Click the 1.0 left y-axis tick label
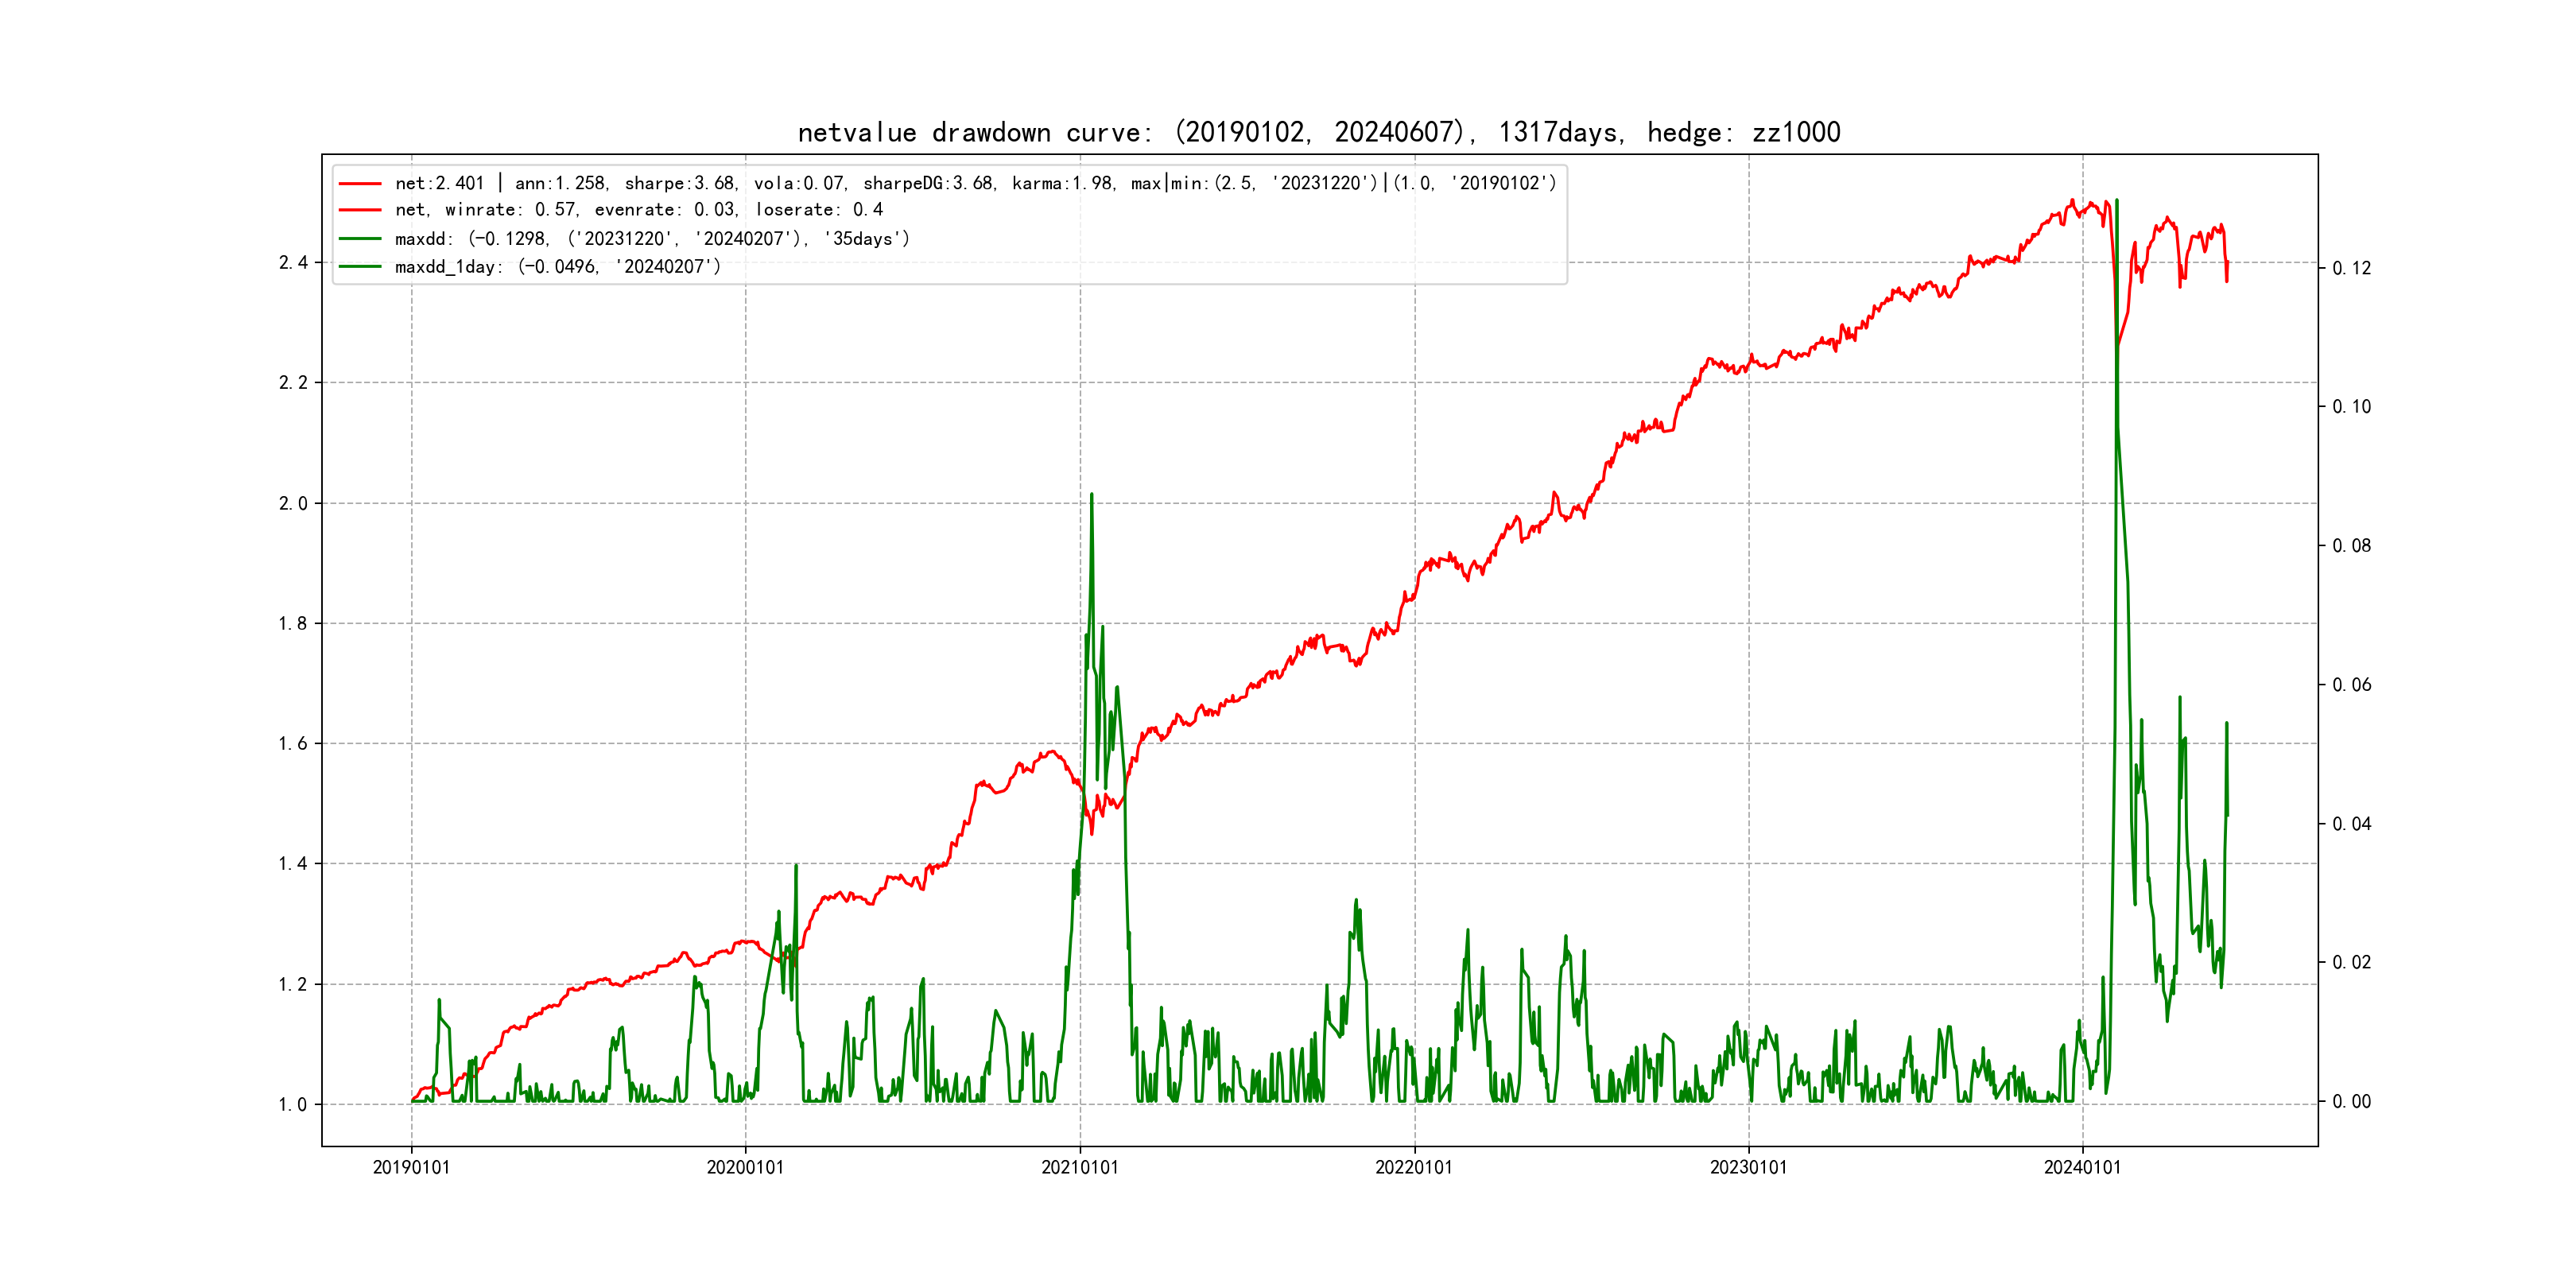Image resolution: width=2576 pixels, height=1288 pixels. point(293,1105)
